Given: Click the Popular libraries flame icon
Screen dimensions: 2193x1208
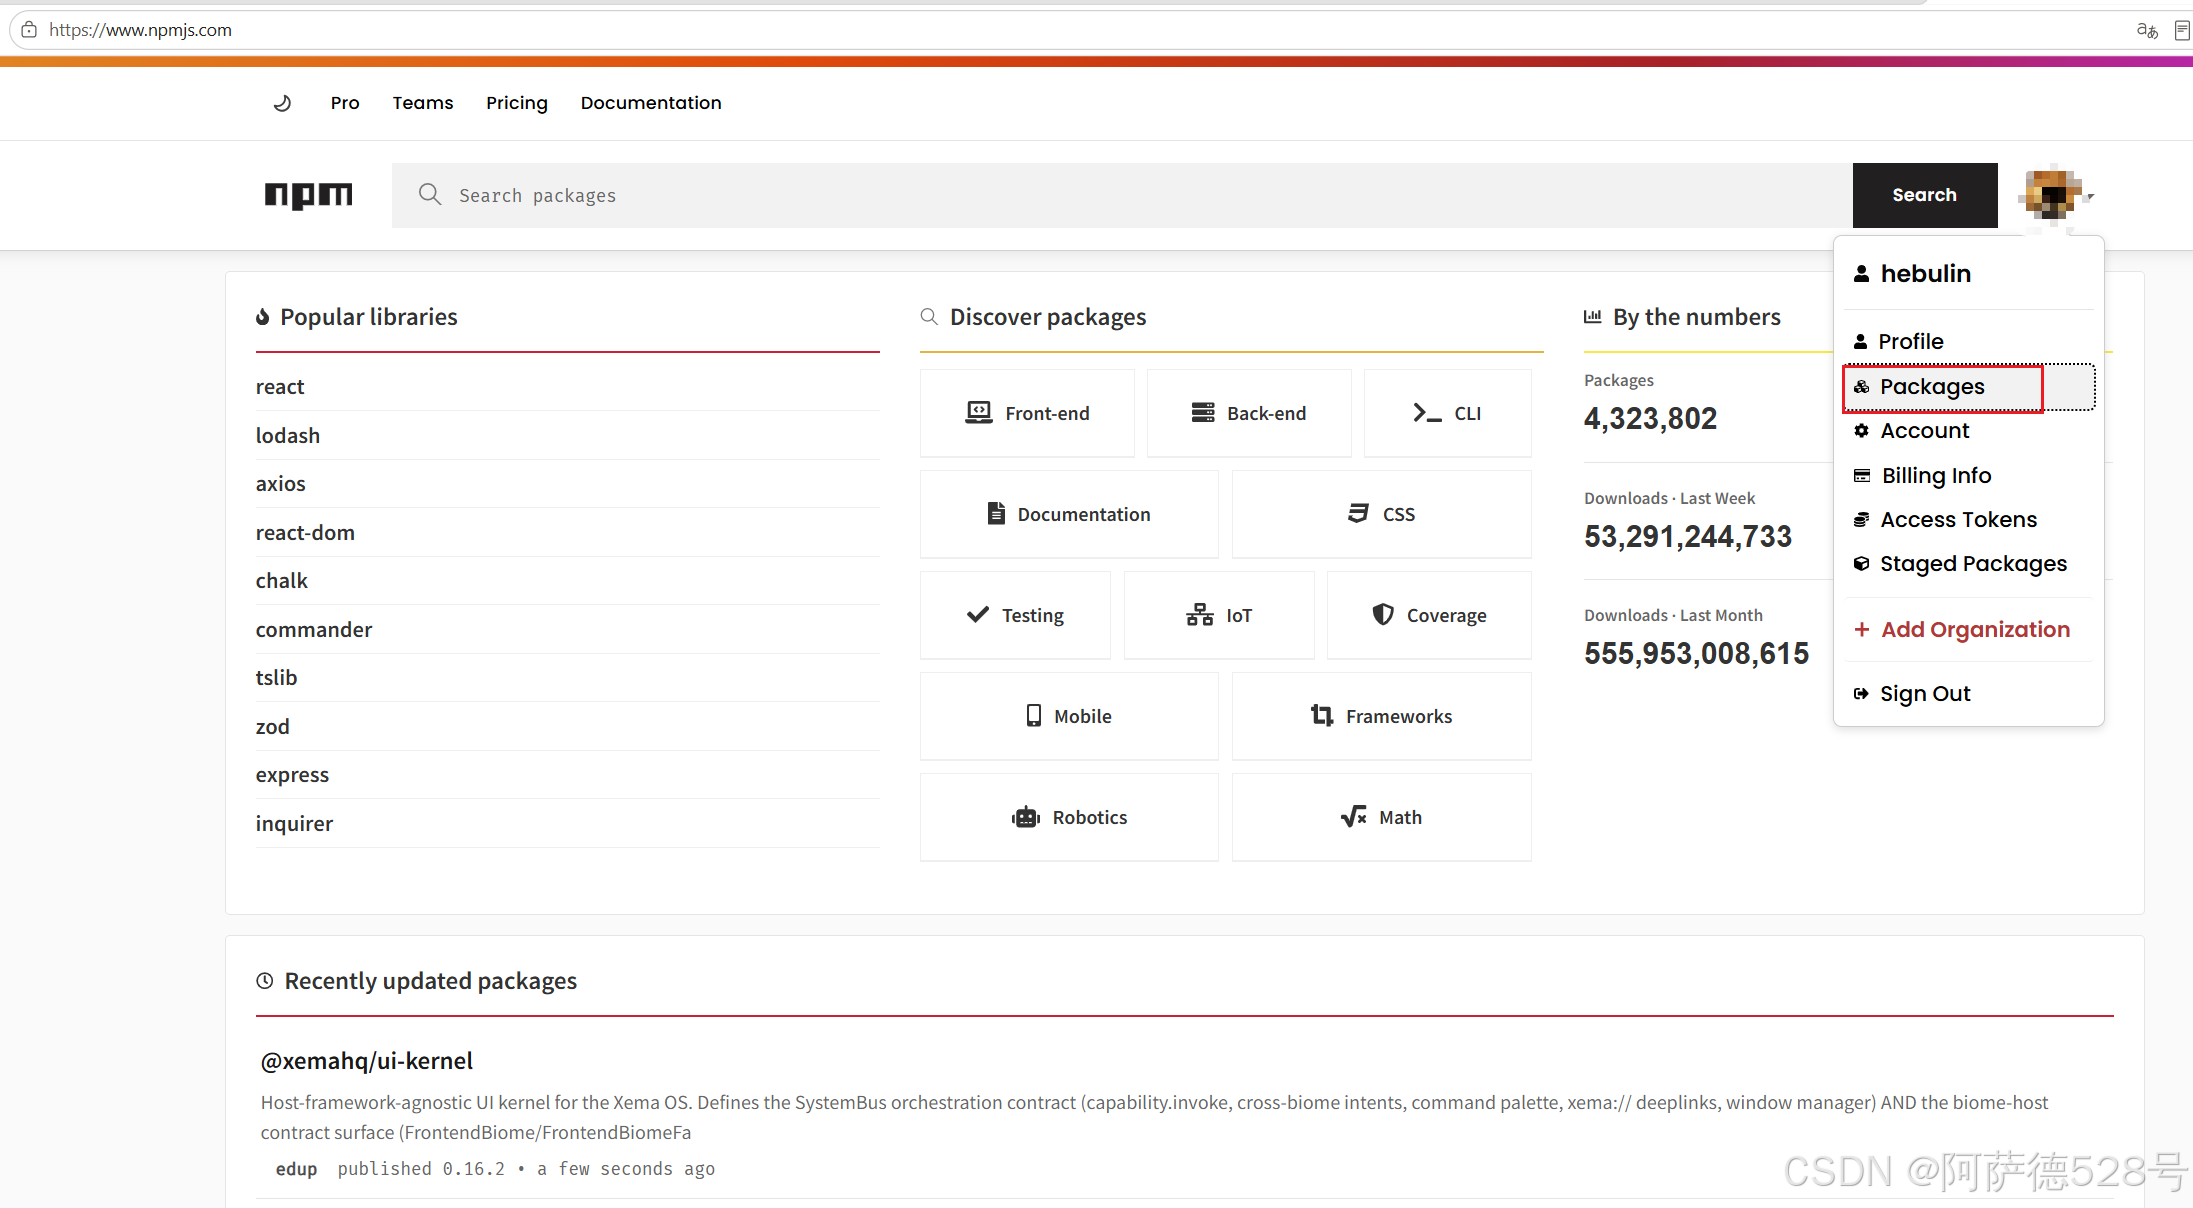Looking at the screenshot, I should 263,317.
